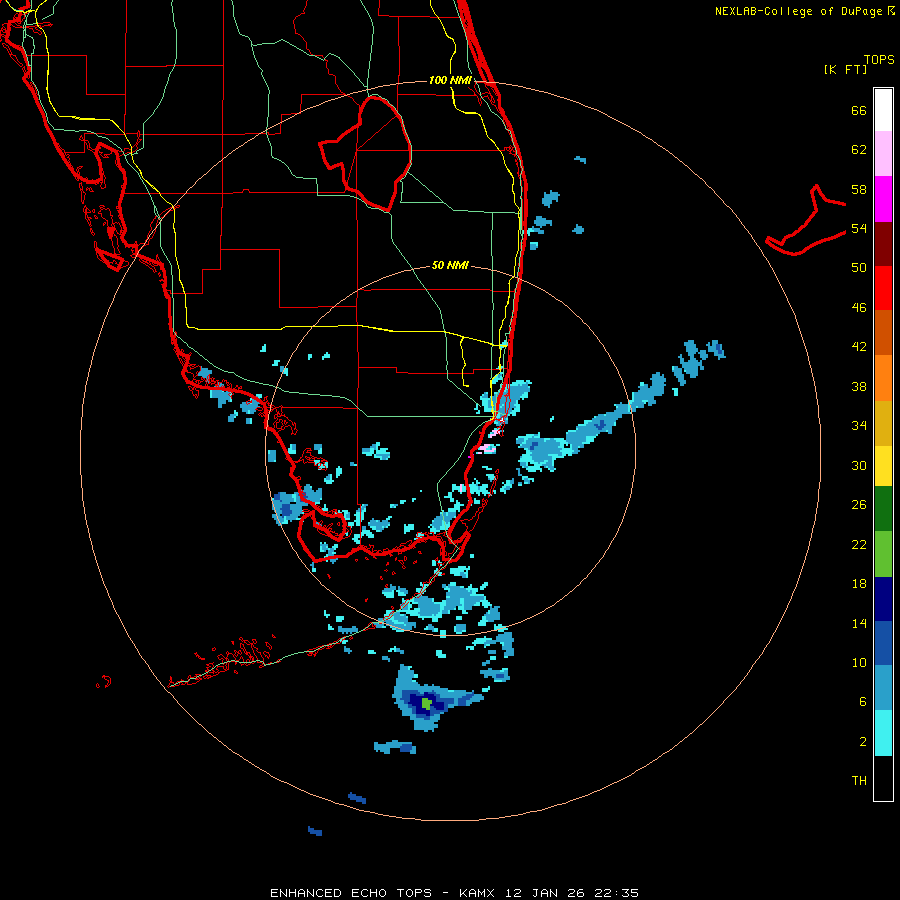Click the magenta color scale swatch
The width and height of the screenshot is (900, 900).
tap(883, 199)
